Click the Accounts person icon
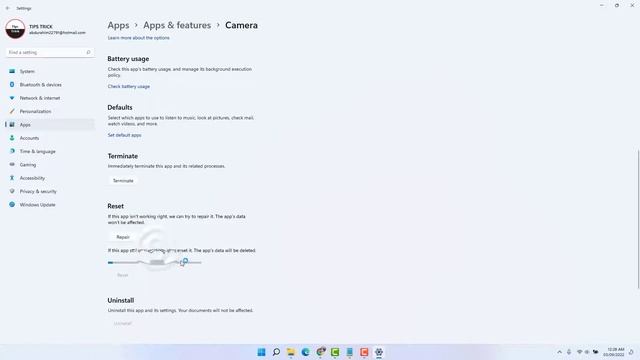The height and width of the screenshot is (360, 640). [x=12, y=138]
